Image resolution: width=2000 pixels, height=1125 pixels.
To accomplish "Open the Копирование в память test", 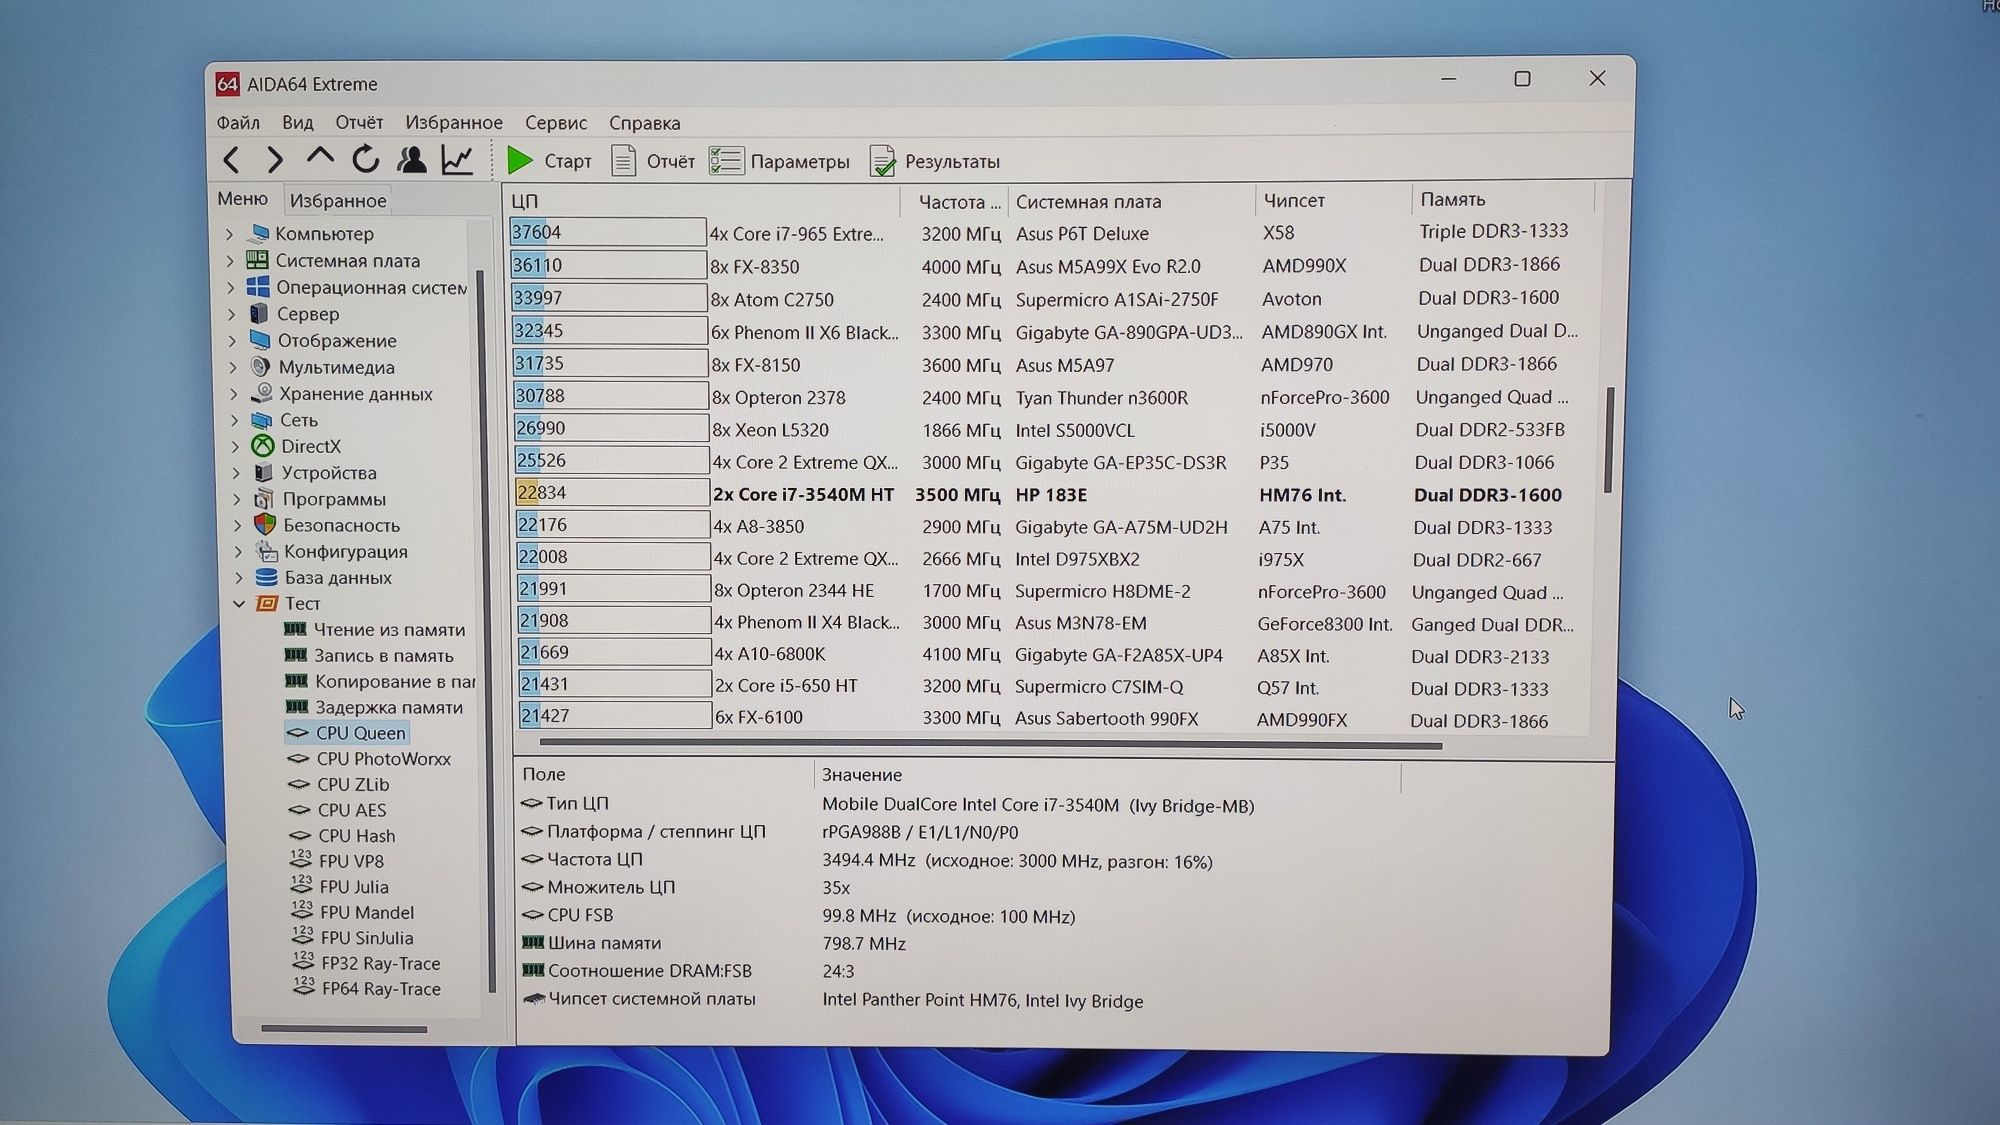I will click(381, 682).
